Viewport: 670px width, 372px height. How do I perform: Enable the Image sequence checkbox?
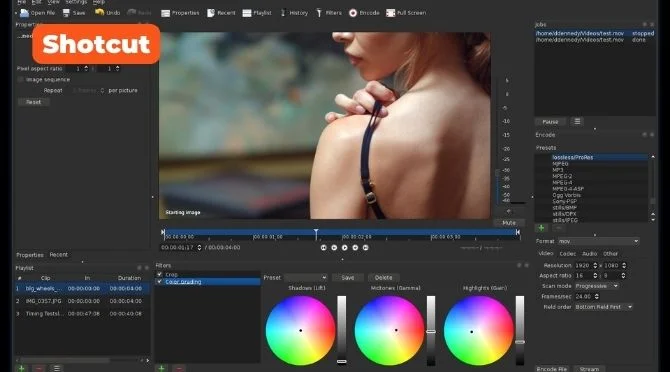pos(21,79)
